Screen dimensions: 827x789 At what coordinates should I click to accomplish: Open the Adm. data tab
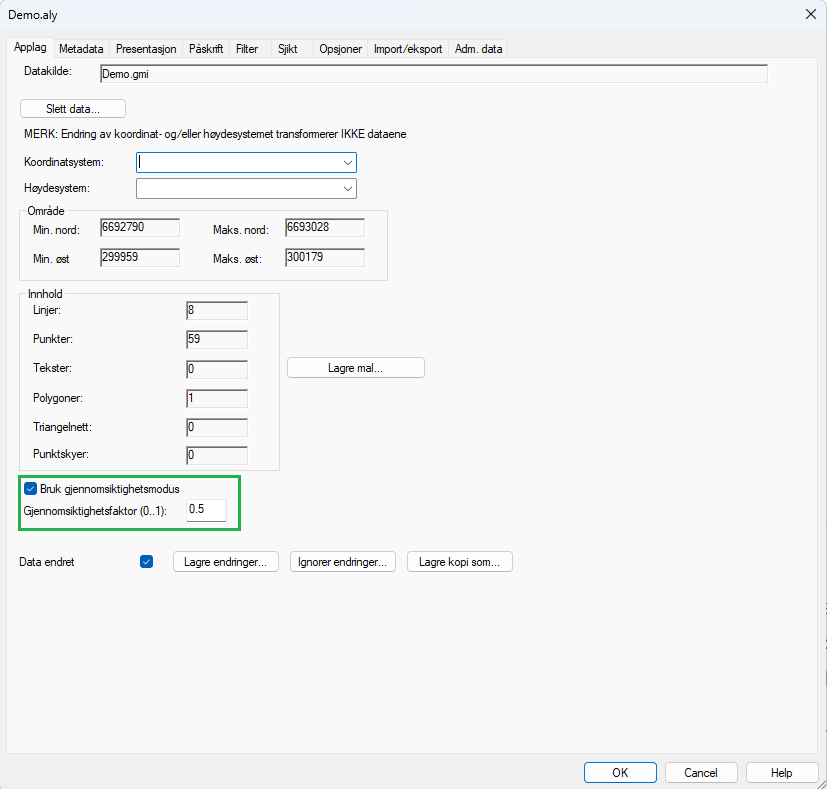(x=480, y=48)
